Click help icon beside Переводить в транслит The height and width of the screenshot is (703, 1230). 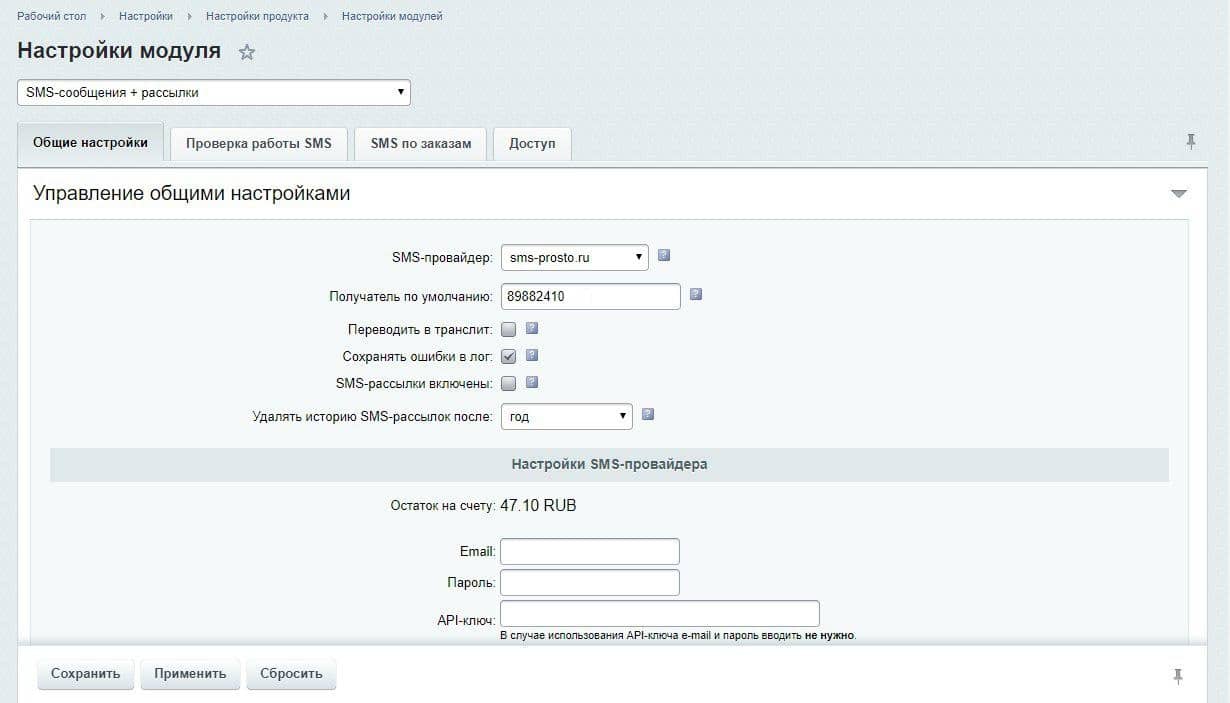[x=532, y=328]
